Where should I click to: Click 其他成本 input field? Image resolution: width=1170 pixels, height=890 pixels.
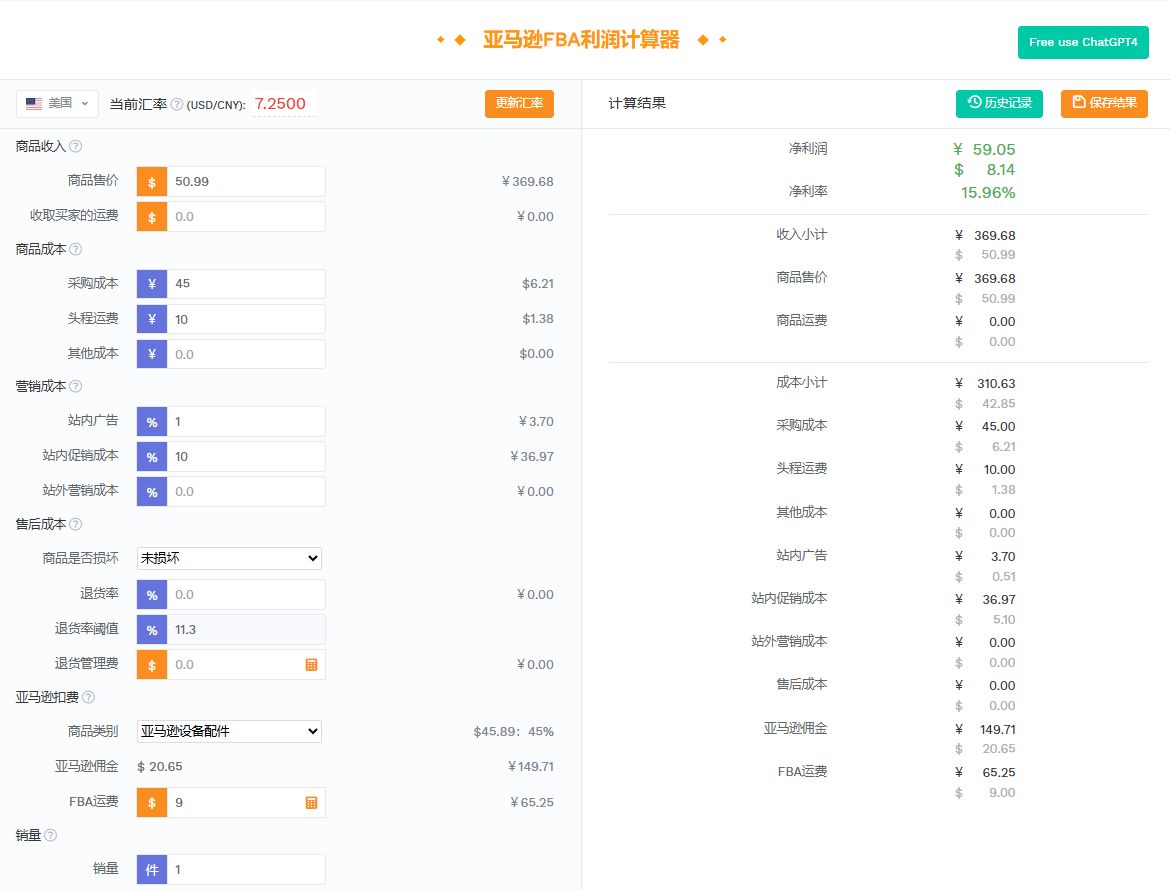pyautogui.click(x=245, y=354)
